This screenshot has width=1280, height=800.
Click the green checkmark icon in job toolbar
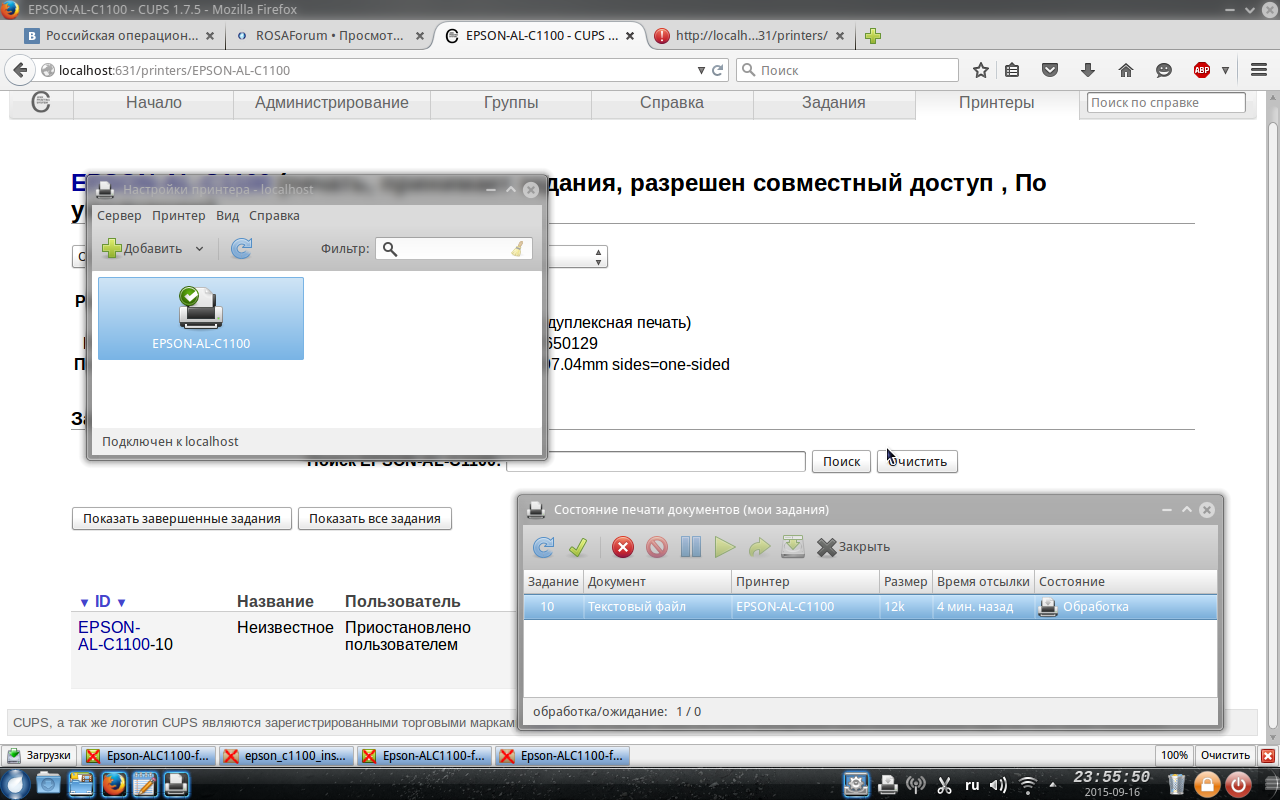click(x=577, y=547)
